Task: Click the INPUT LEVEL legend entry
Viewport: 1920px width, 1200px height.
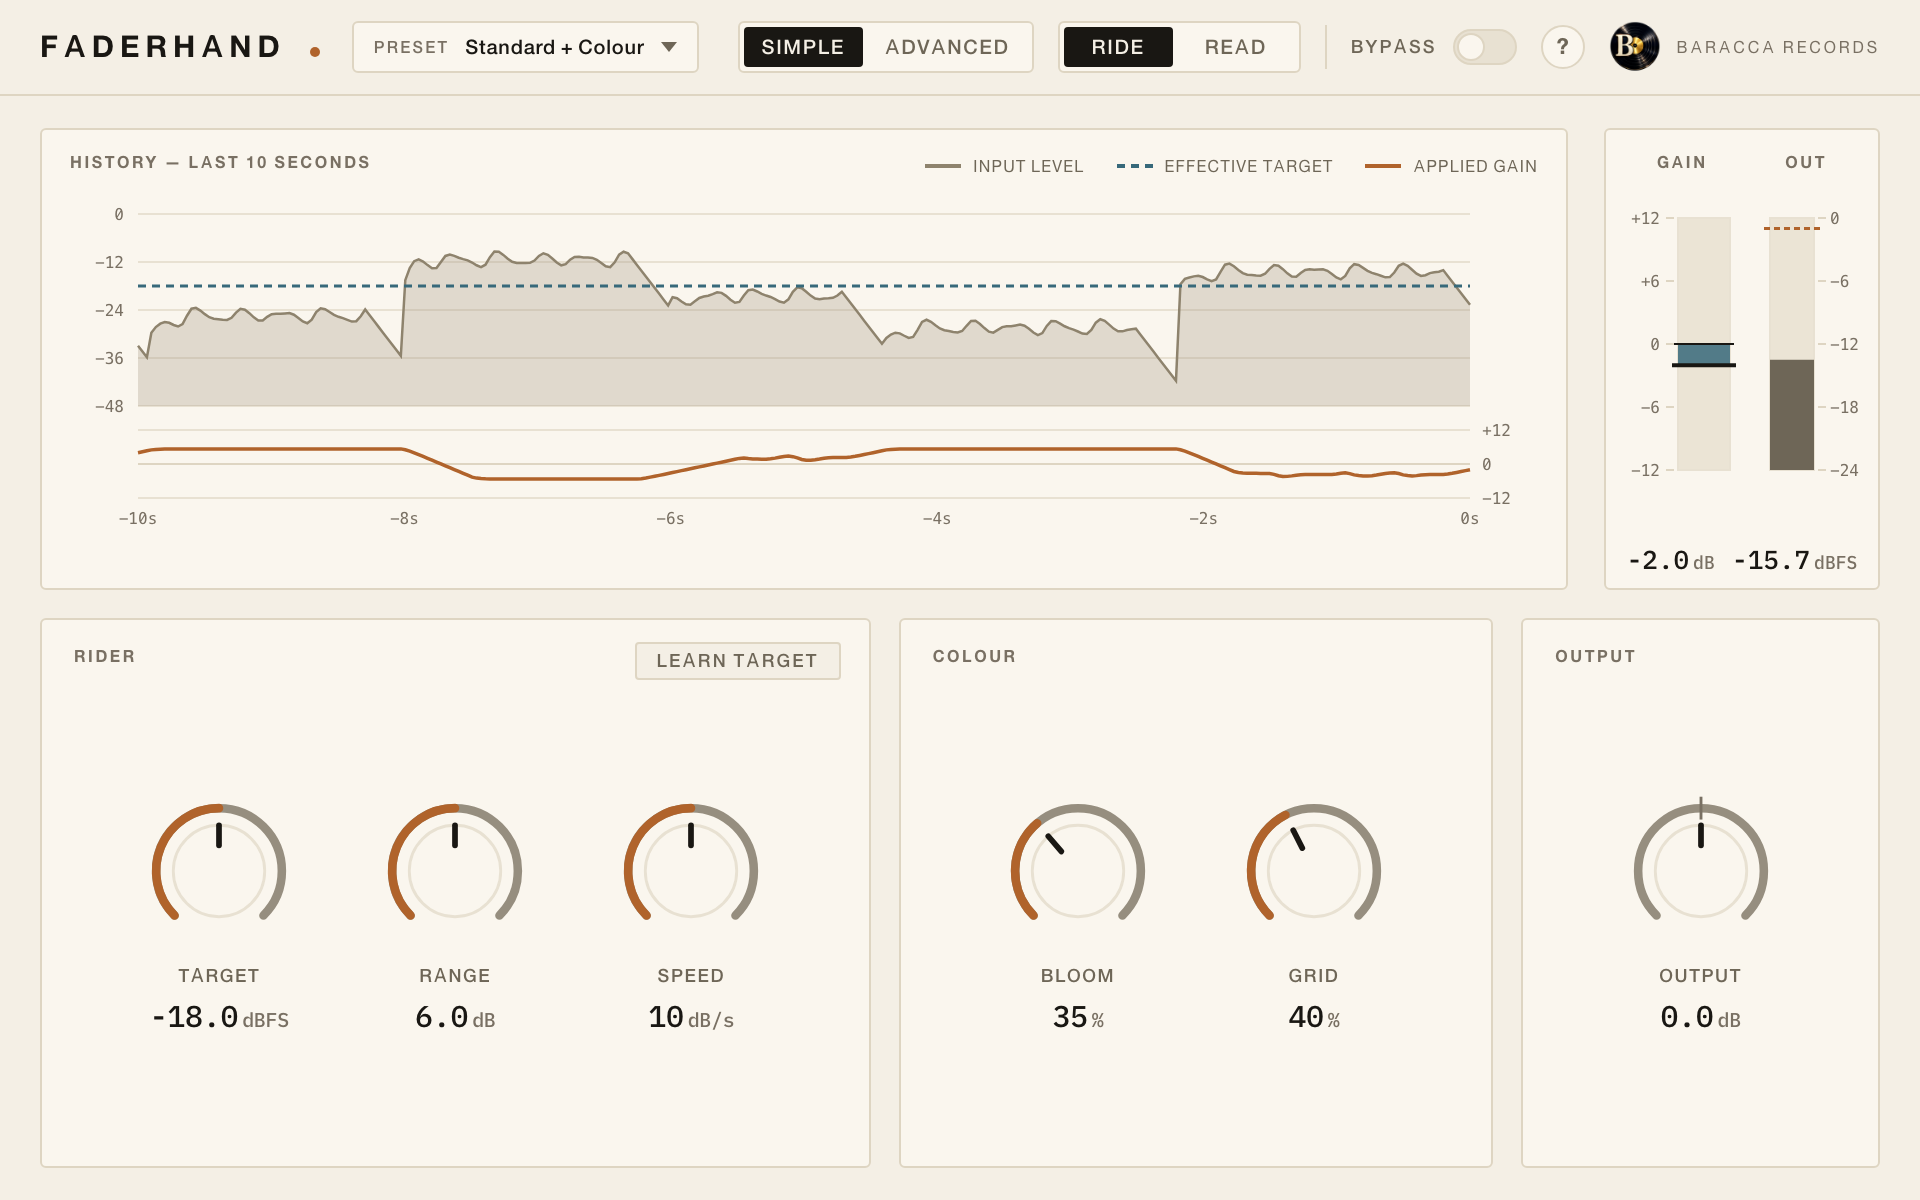Action: [1004, 166]
